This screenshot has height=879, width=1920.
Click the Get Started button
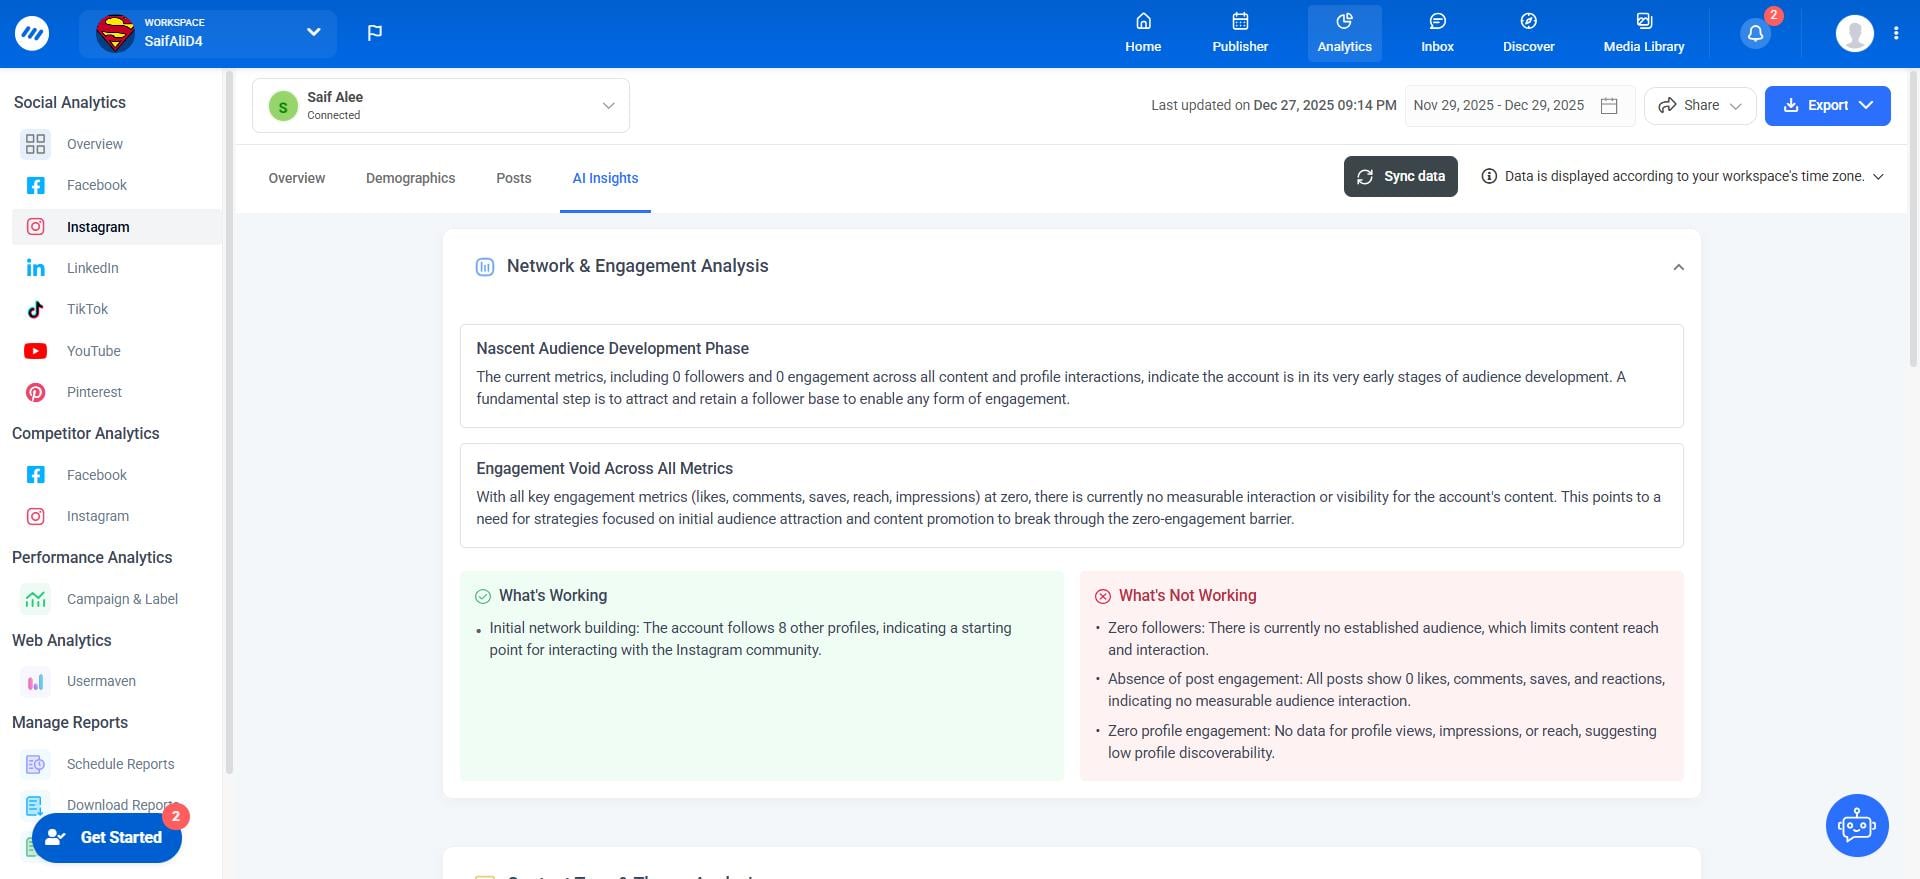point(107,837)
